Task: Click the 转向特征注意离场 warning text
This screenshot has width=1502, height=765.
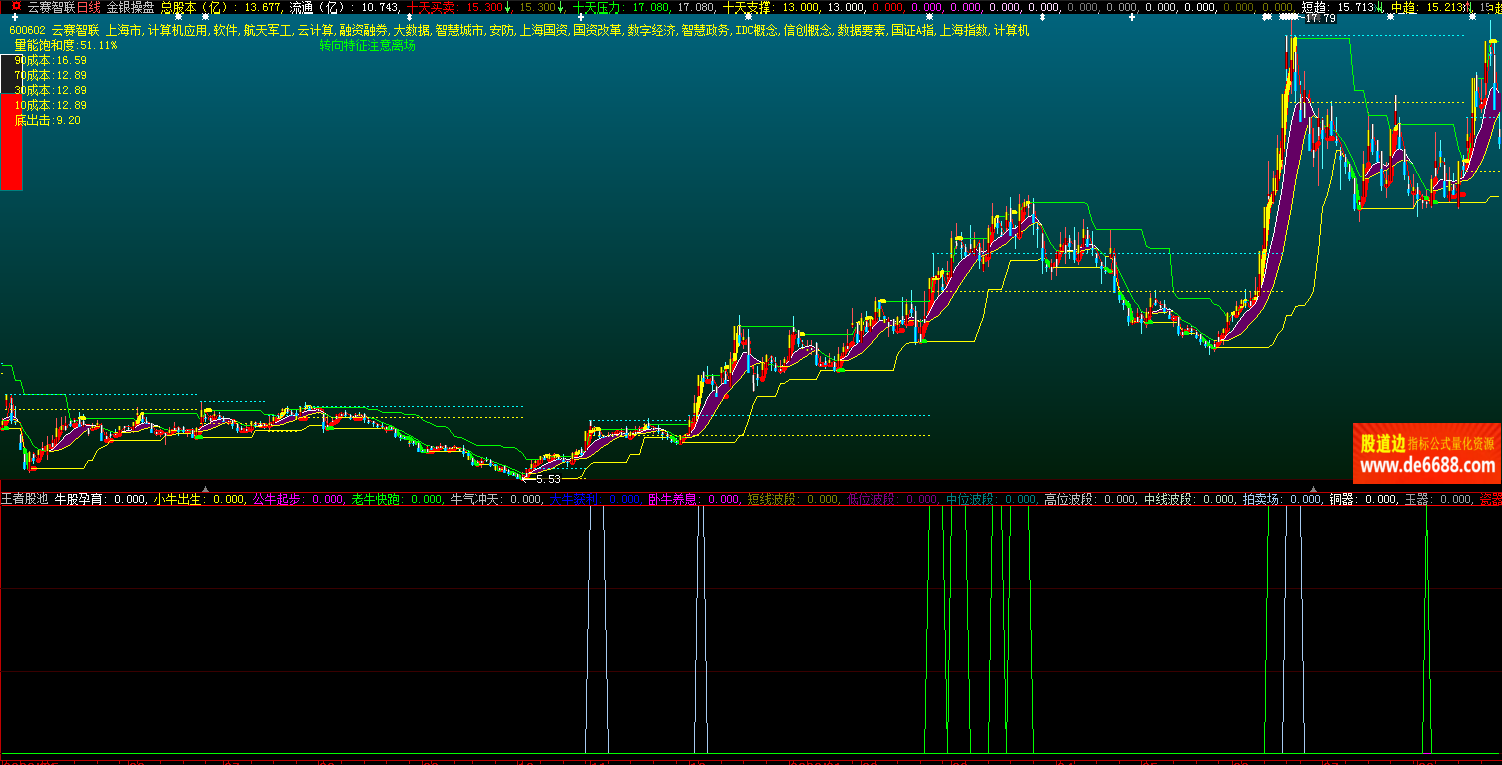Action: tap(367, 46)
